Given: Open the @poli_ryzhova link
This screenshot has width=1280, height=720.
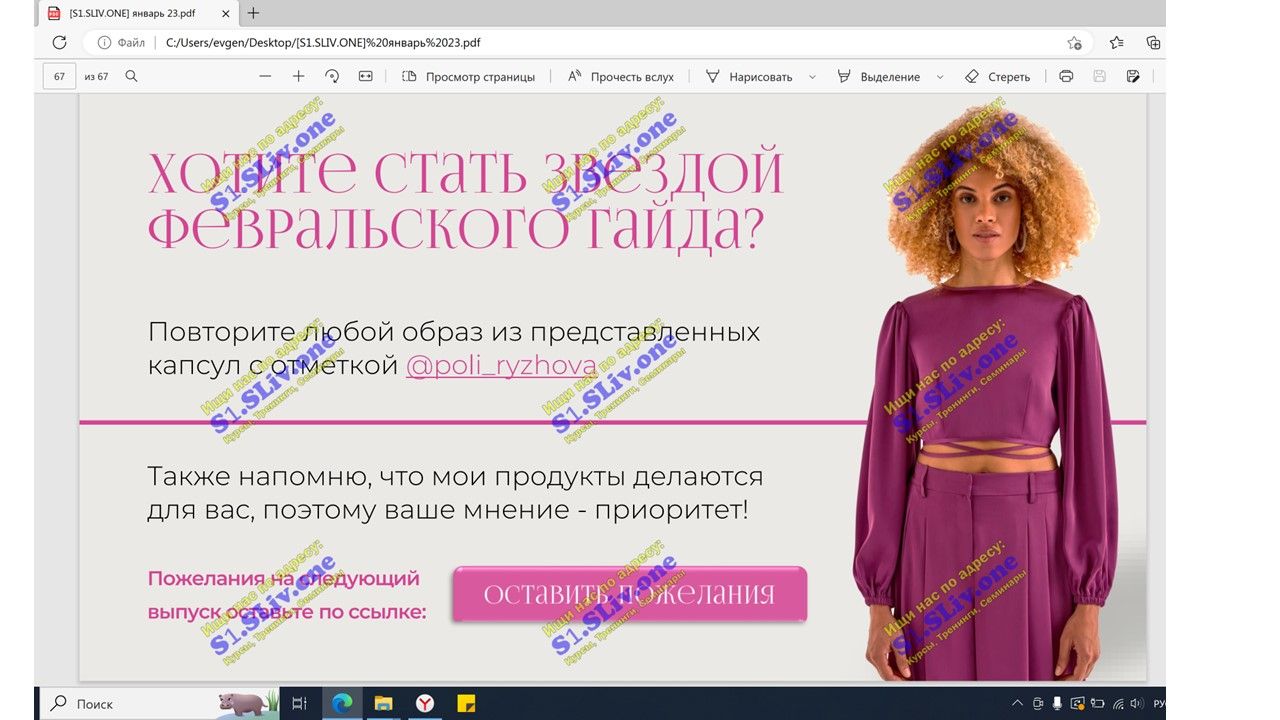Looking at the screenshot, I should tap(501, 366).
